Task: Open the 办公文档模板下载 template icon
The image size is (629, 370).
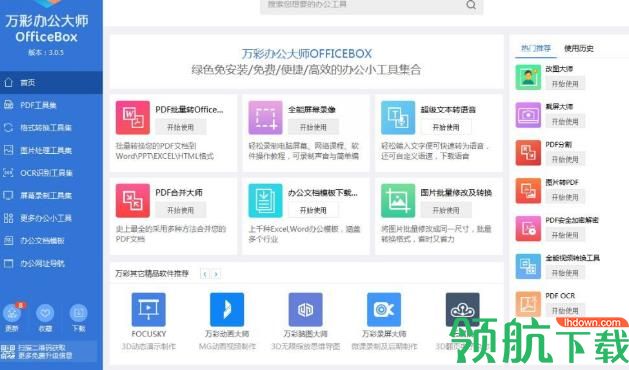Action: (265, 200)
